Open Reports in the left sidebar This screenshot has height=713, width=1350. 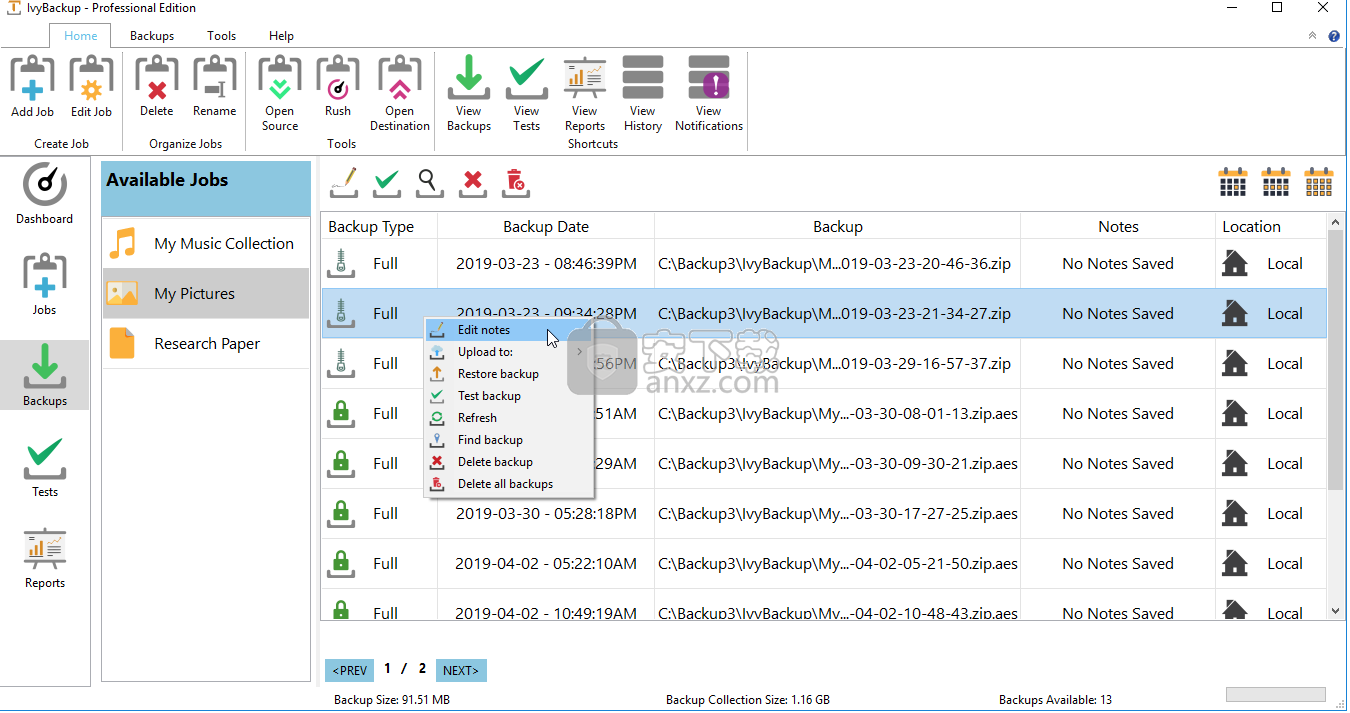coord(44,559)
